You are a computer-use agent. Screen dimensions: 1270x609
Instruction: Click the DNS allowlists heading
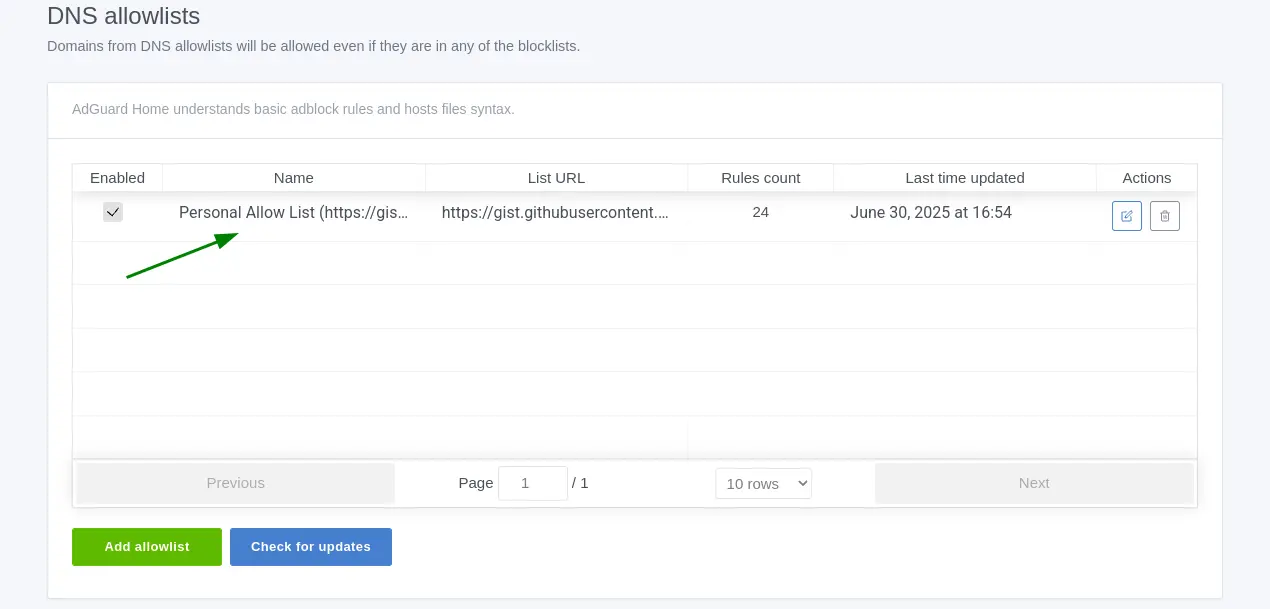(124, 16)
